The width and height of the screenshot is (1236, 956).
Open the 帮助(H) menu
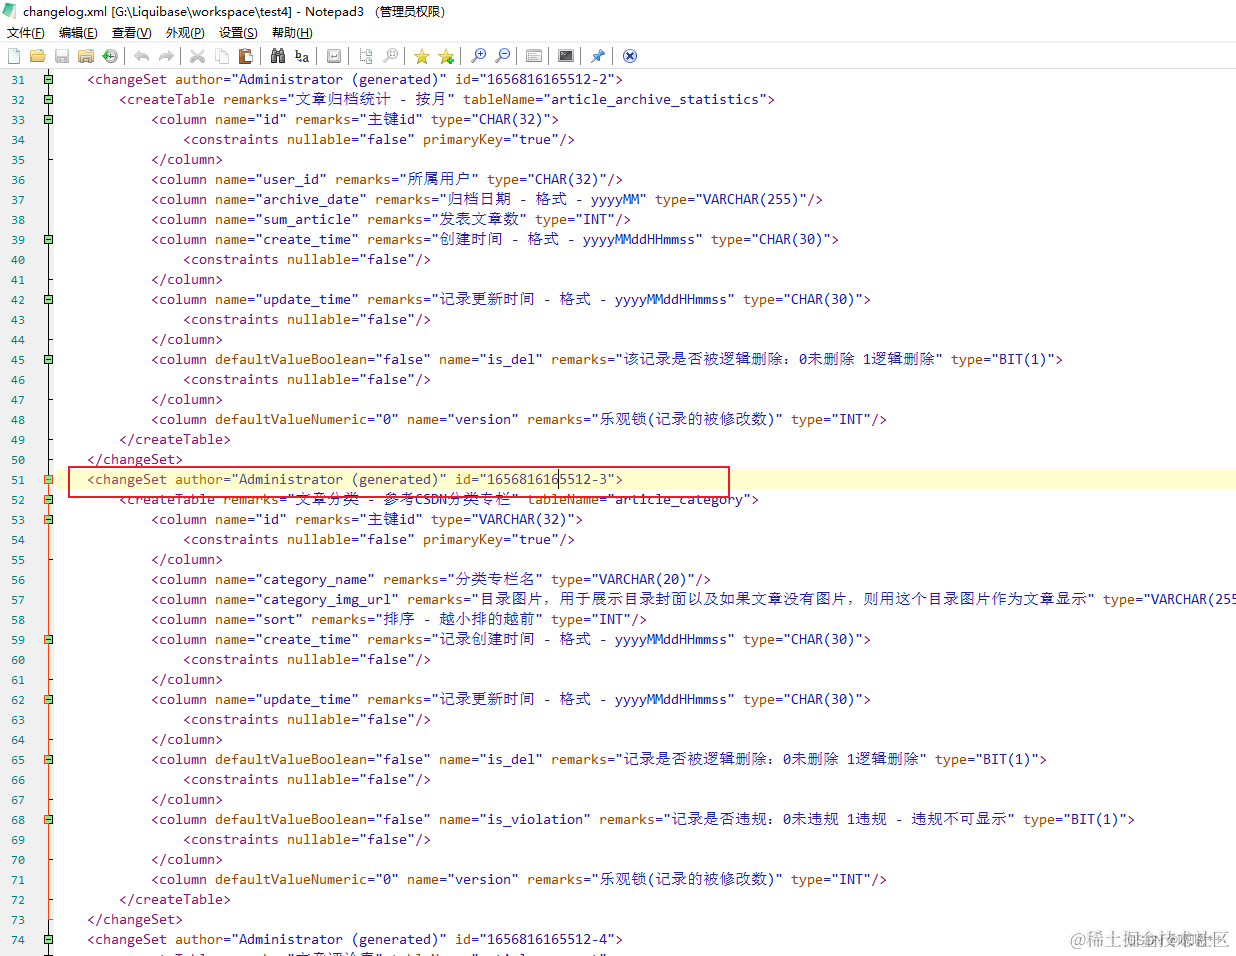(x=292, y=33)
